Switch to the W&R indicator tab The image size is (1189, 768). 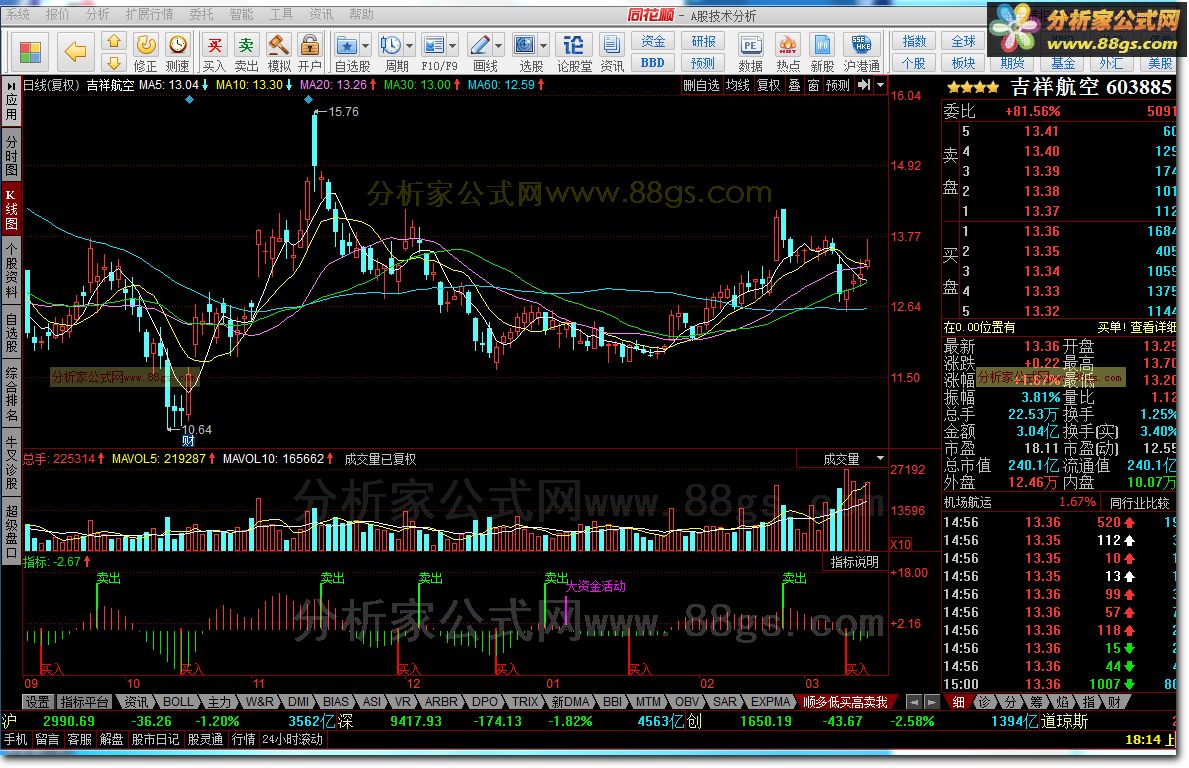(x=259, y=702)
